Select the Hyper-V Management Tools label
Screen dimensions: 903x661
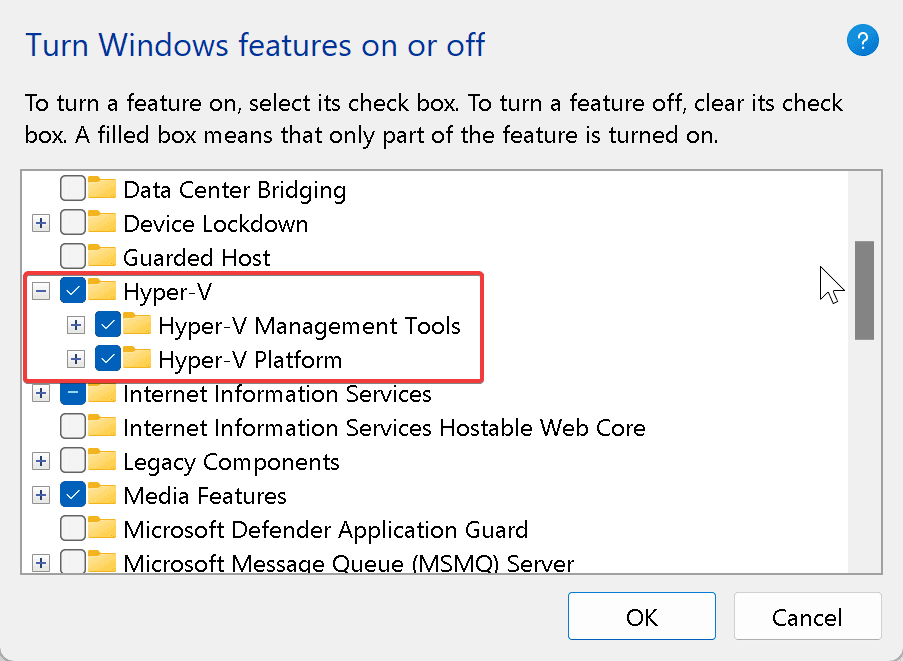coord(309,326)
